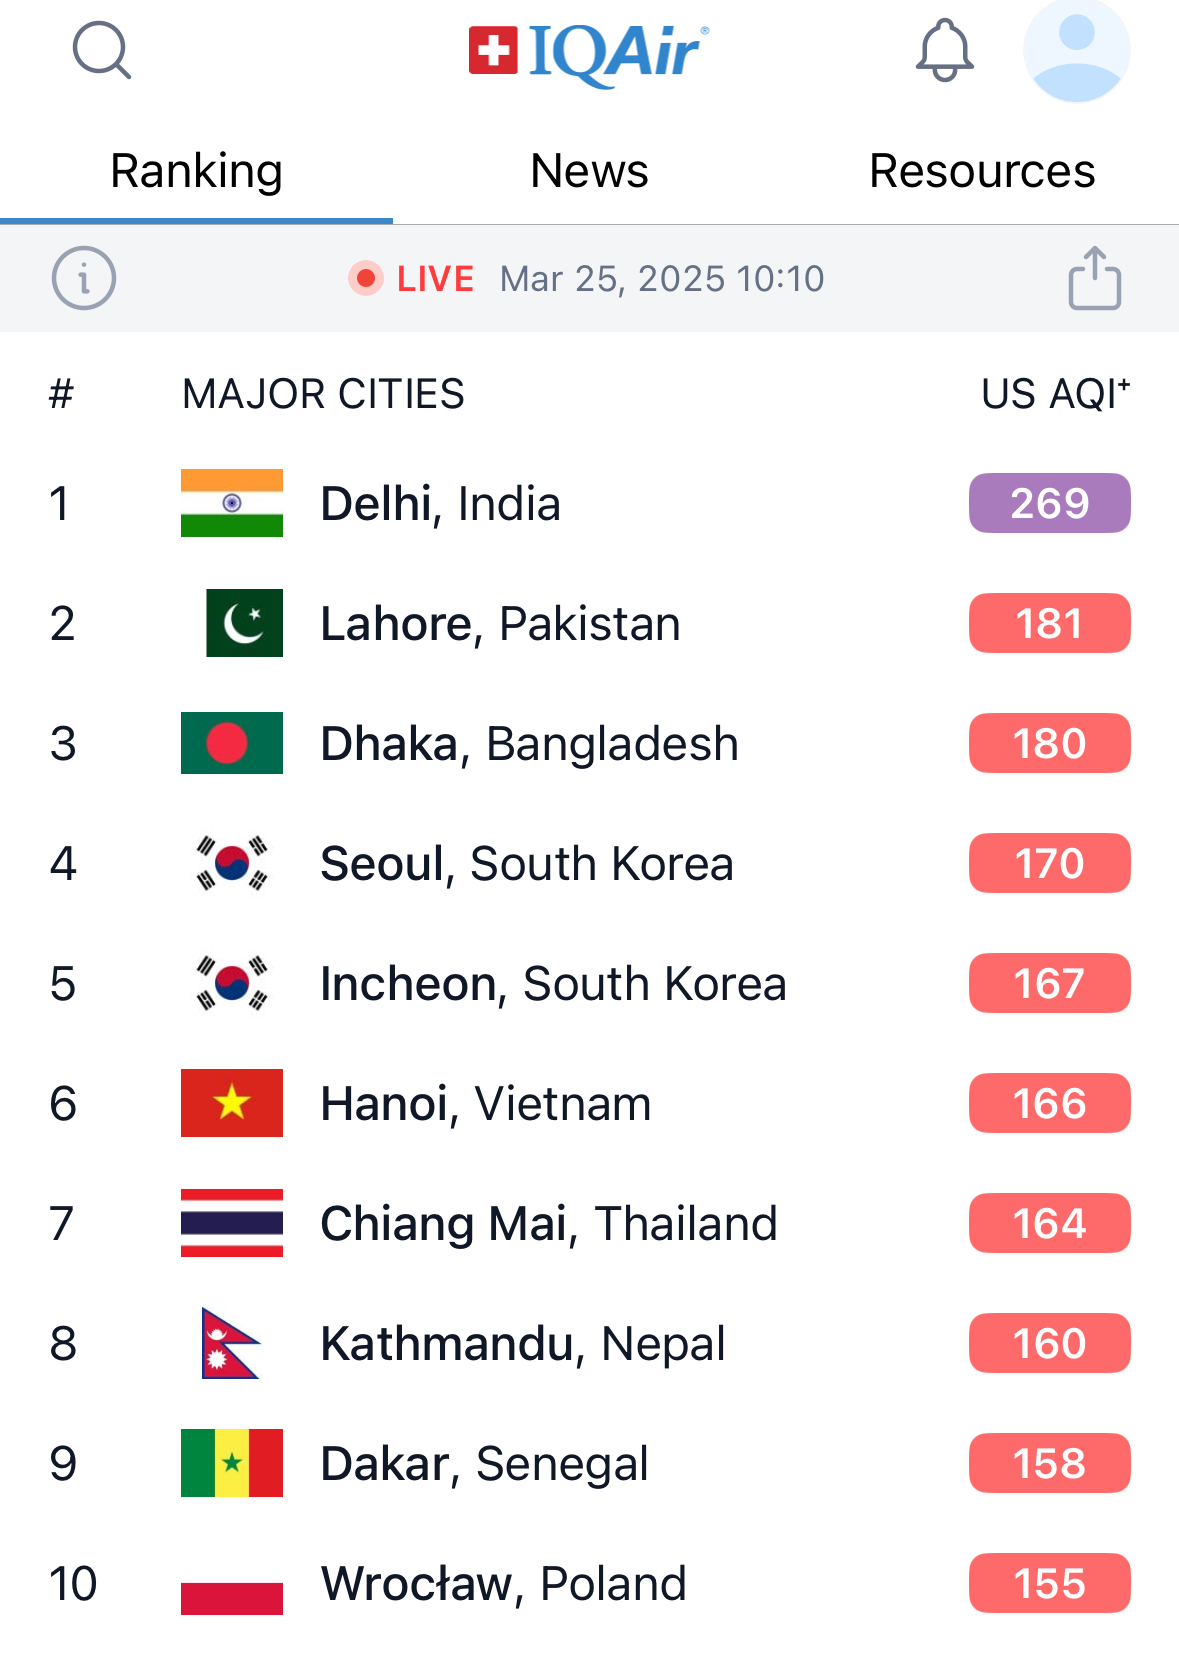Open the Resources tab
Image resolution: width=1179 pixels, height=1656 pixels.
click(982, 171)
